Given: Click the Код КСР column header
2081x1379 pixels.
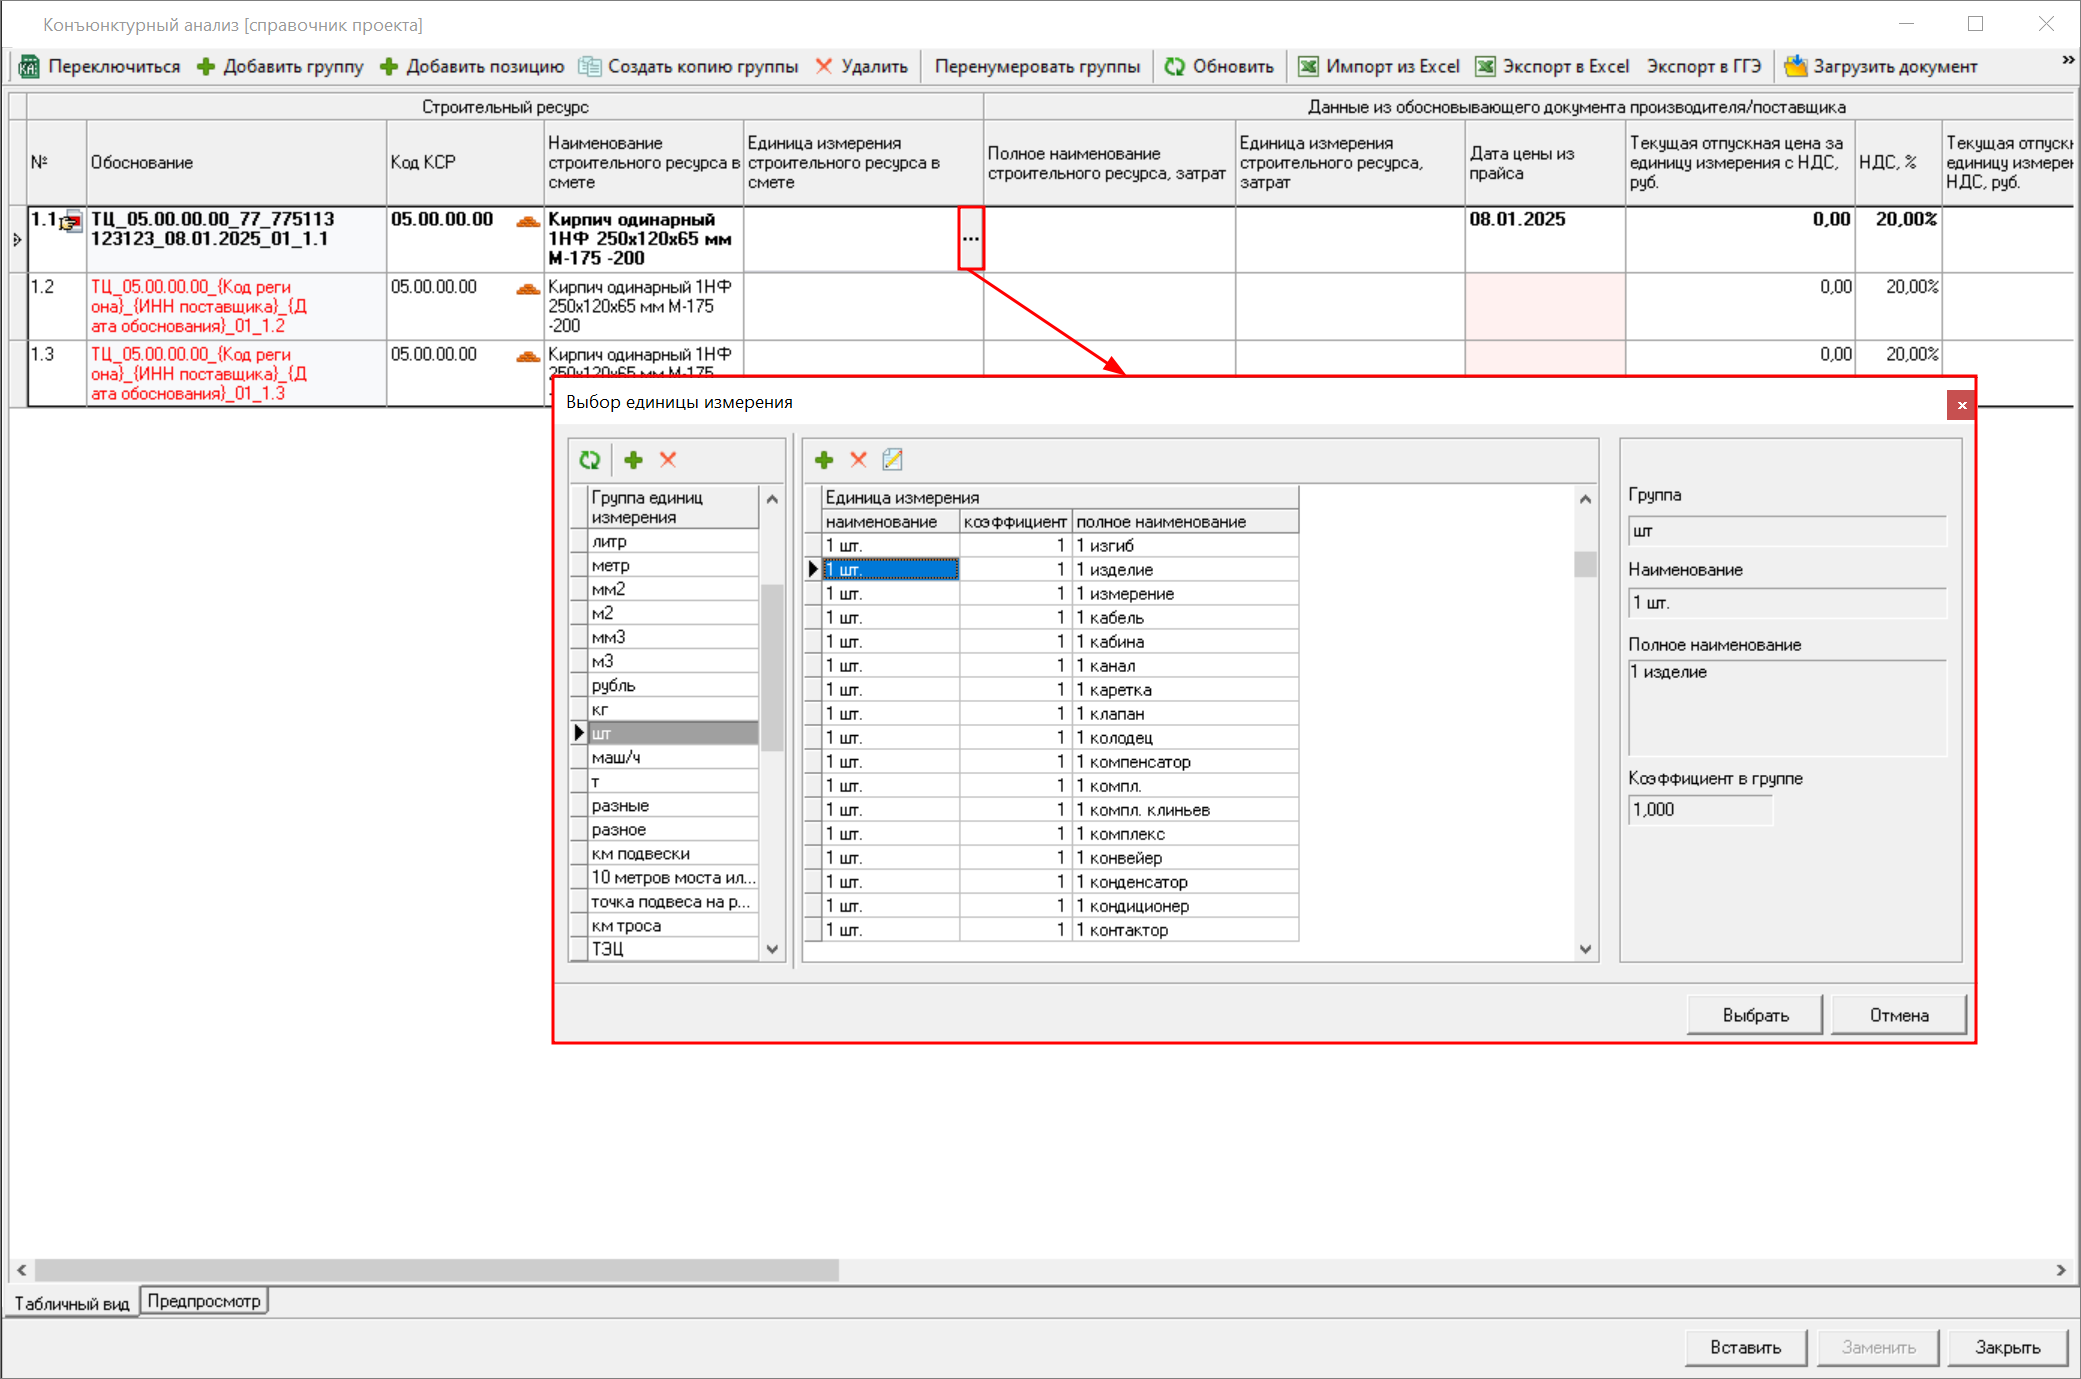Looking at the screenshot, I should [465, 163].
